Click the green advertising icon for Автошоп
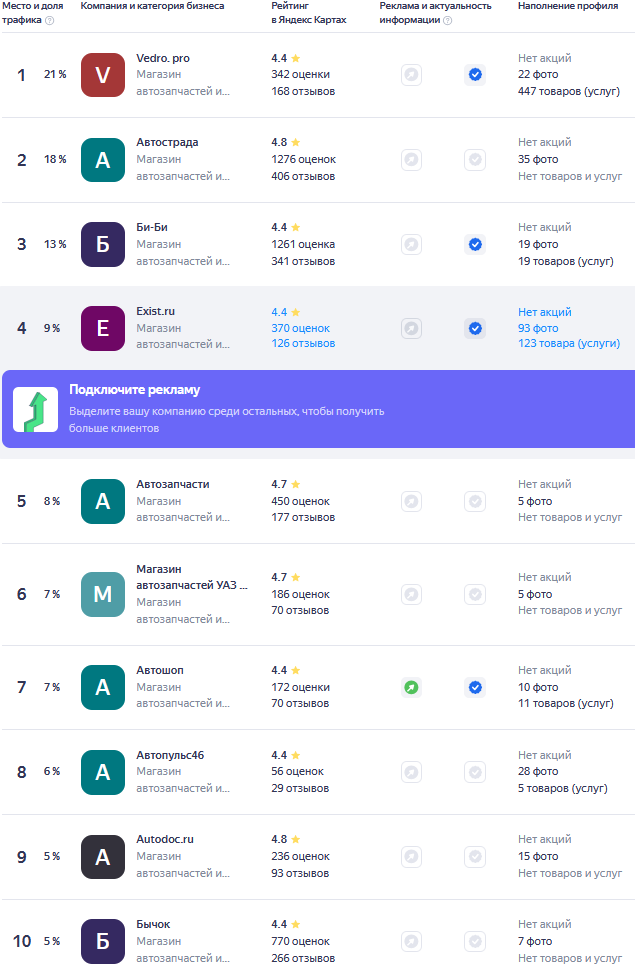Image resolution: width=635 pixels, height=980 pixels. 411,687
